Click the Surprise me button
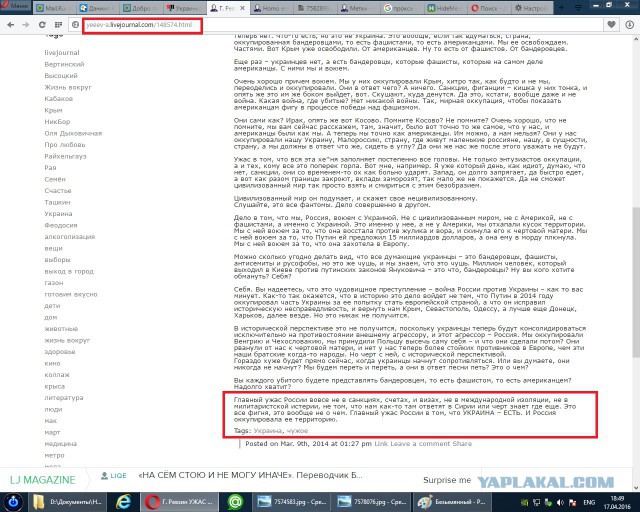The height and width of the screenshot is (512, 640). tap(447, 480)
